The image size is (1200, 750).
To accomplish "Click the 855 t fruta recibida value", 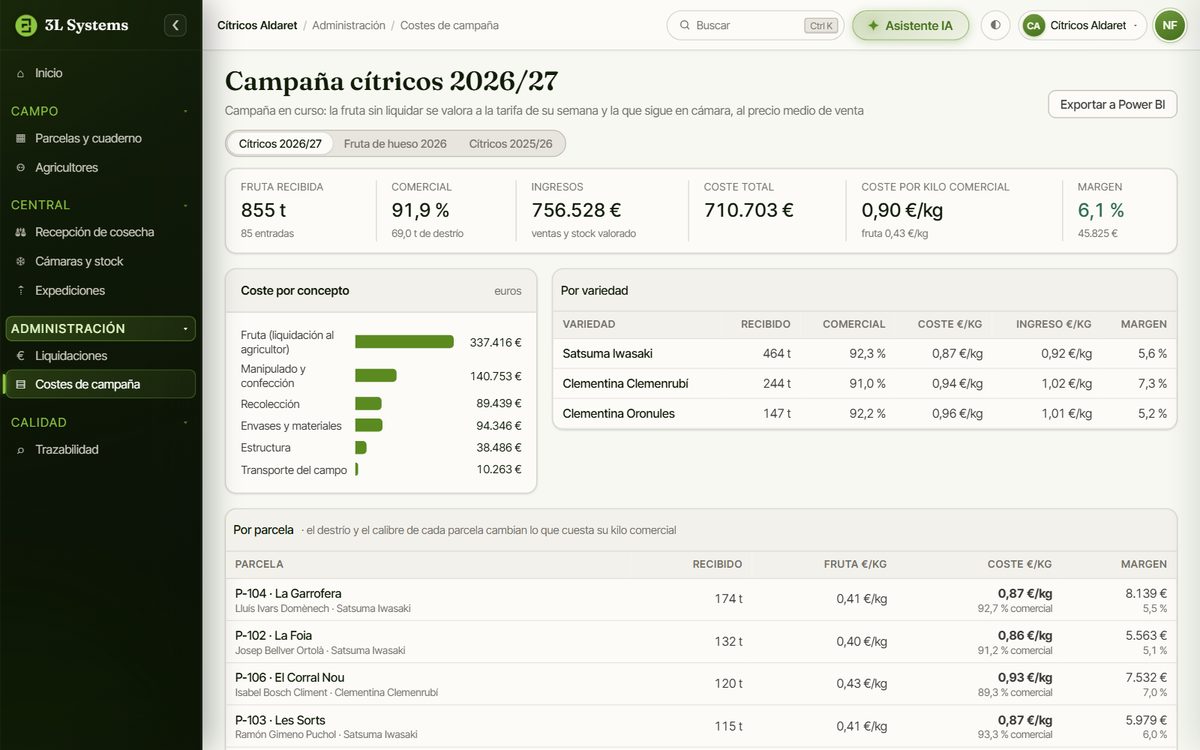I will pos(264,210).
